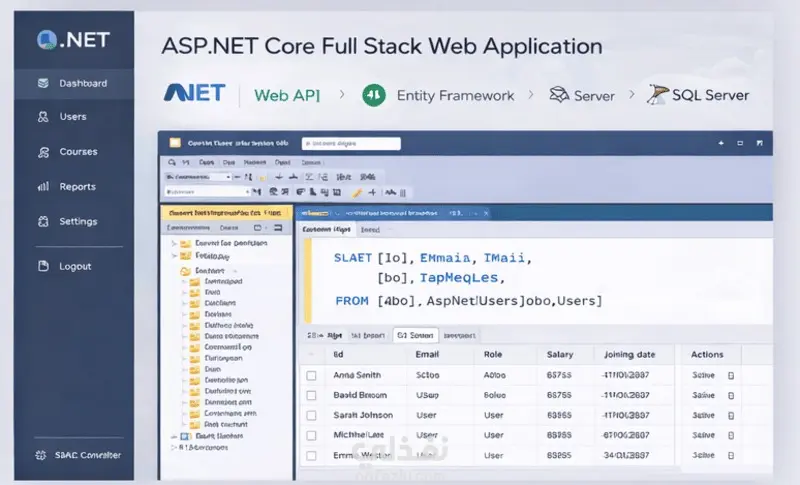Select Sarah Johnson's row checkbox

311,416
